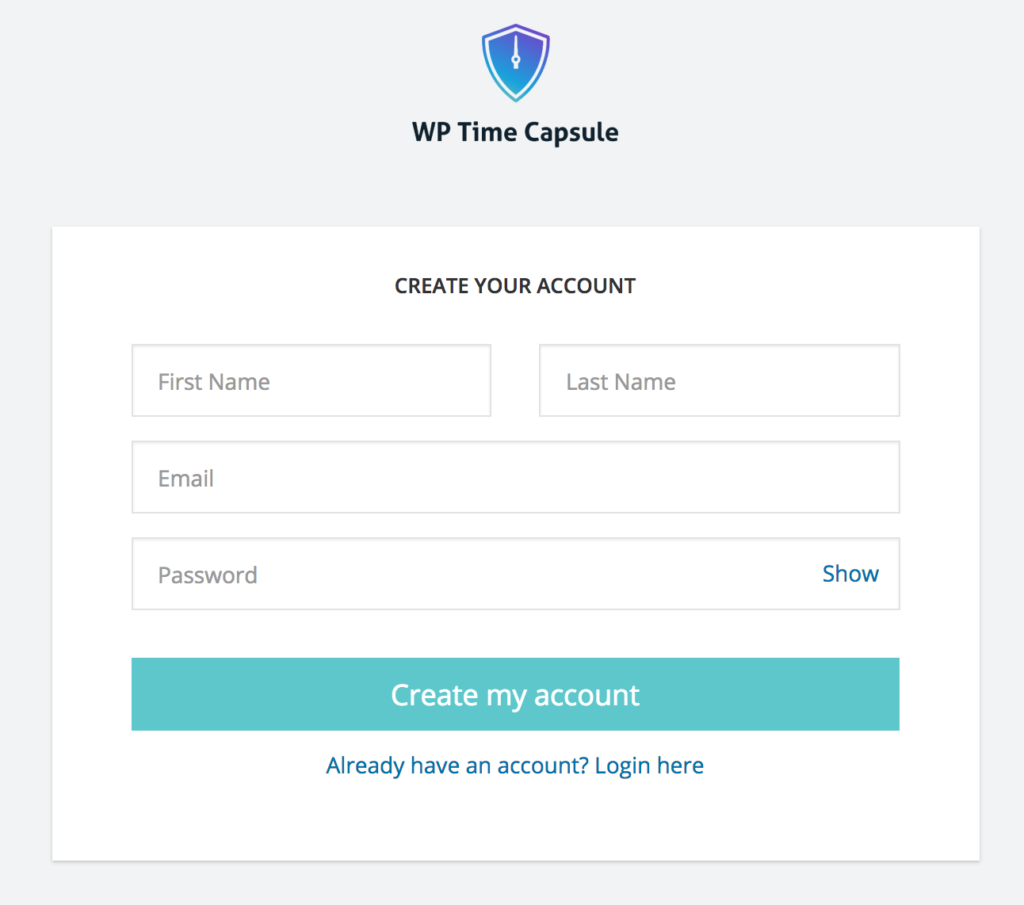Image resolution: width=1024 pixels, height=905 pixels.
Task: Click into the Email field
Action: (515, 478)
